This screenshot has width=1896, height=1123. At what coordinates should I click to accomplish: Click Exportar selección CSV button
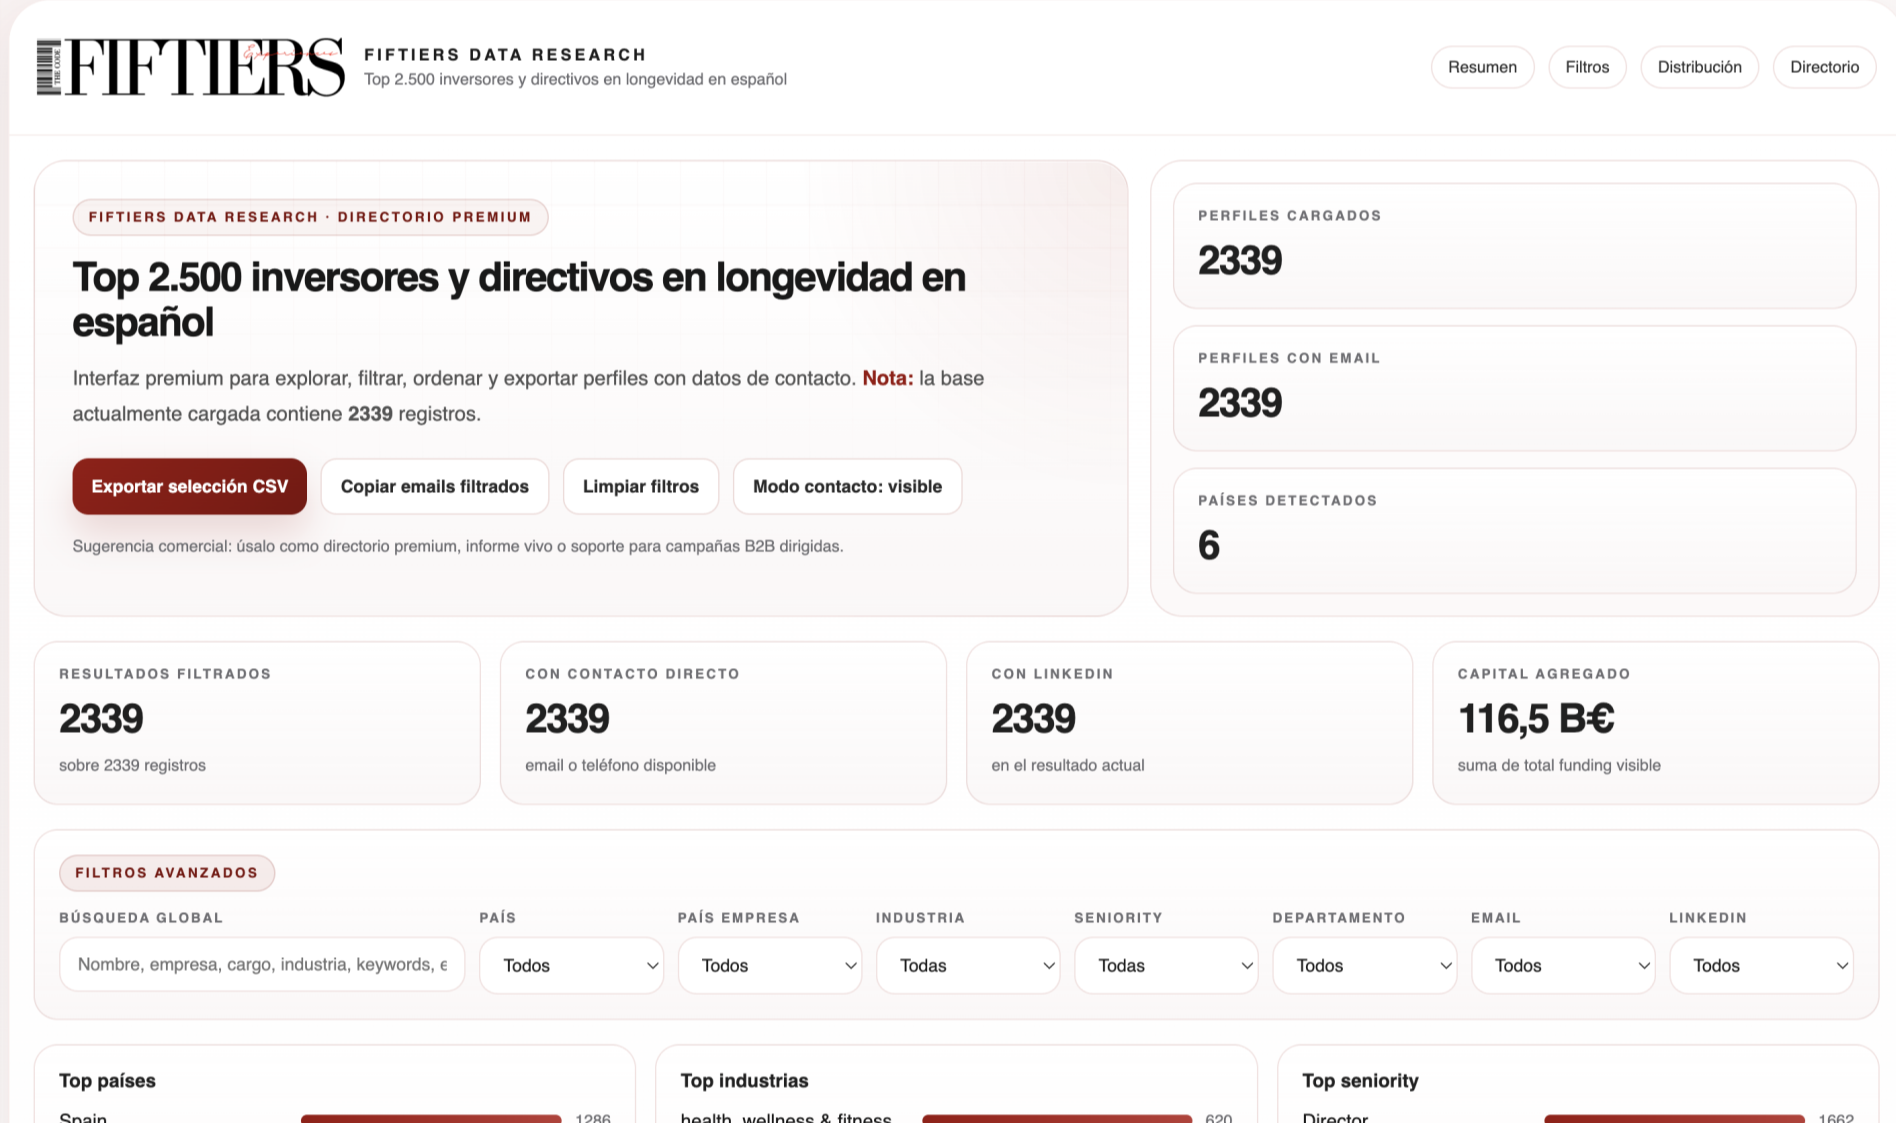(x=189, y=486)
